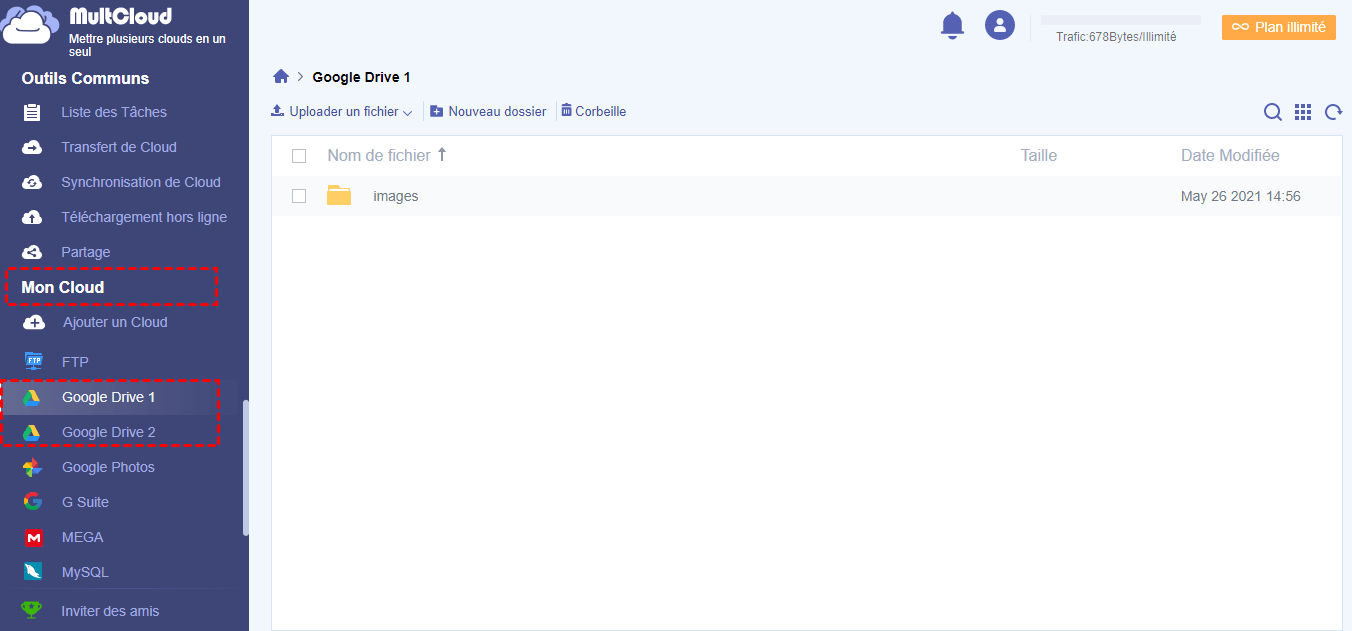Click the Taille column header
The height and width of the screenshot is (631, 1352).
[1039, 155]
